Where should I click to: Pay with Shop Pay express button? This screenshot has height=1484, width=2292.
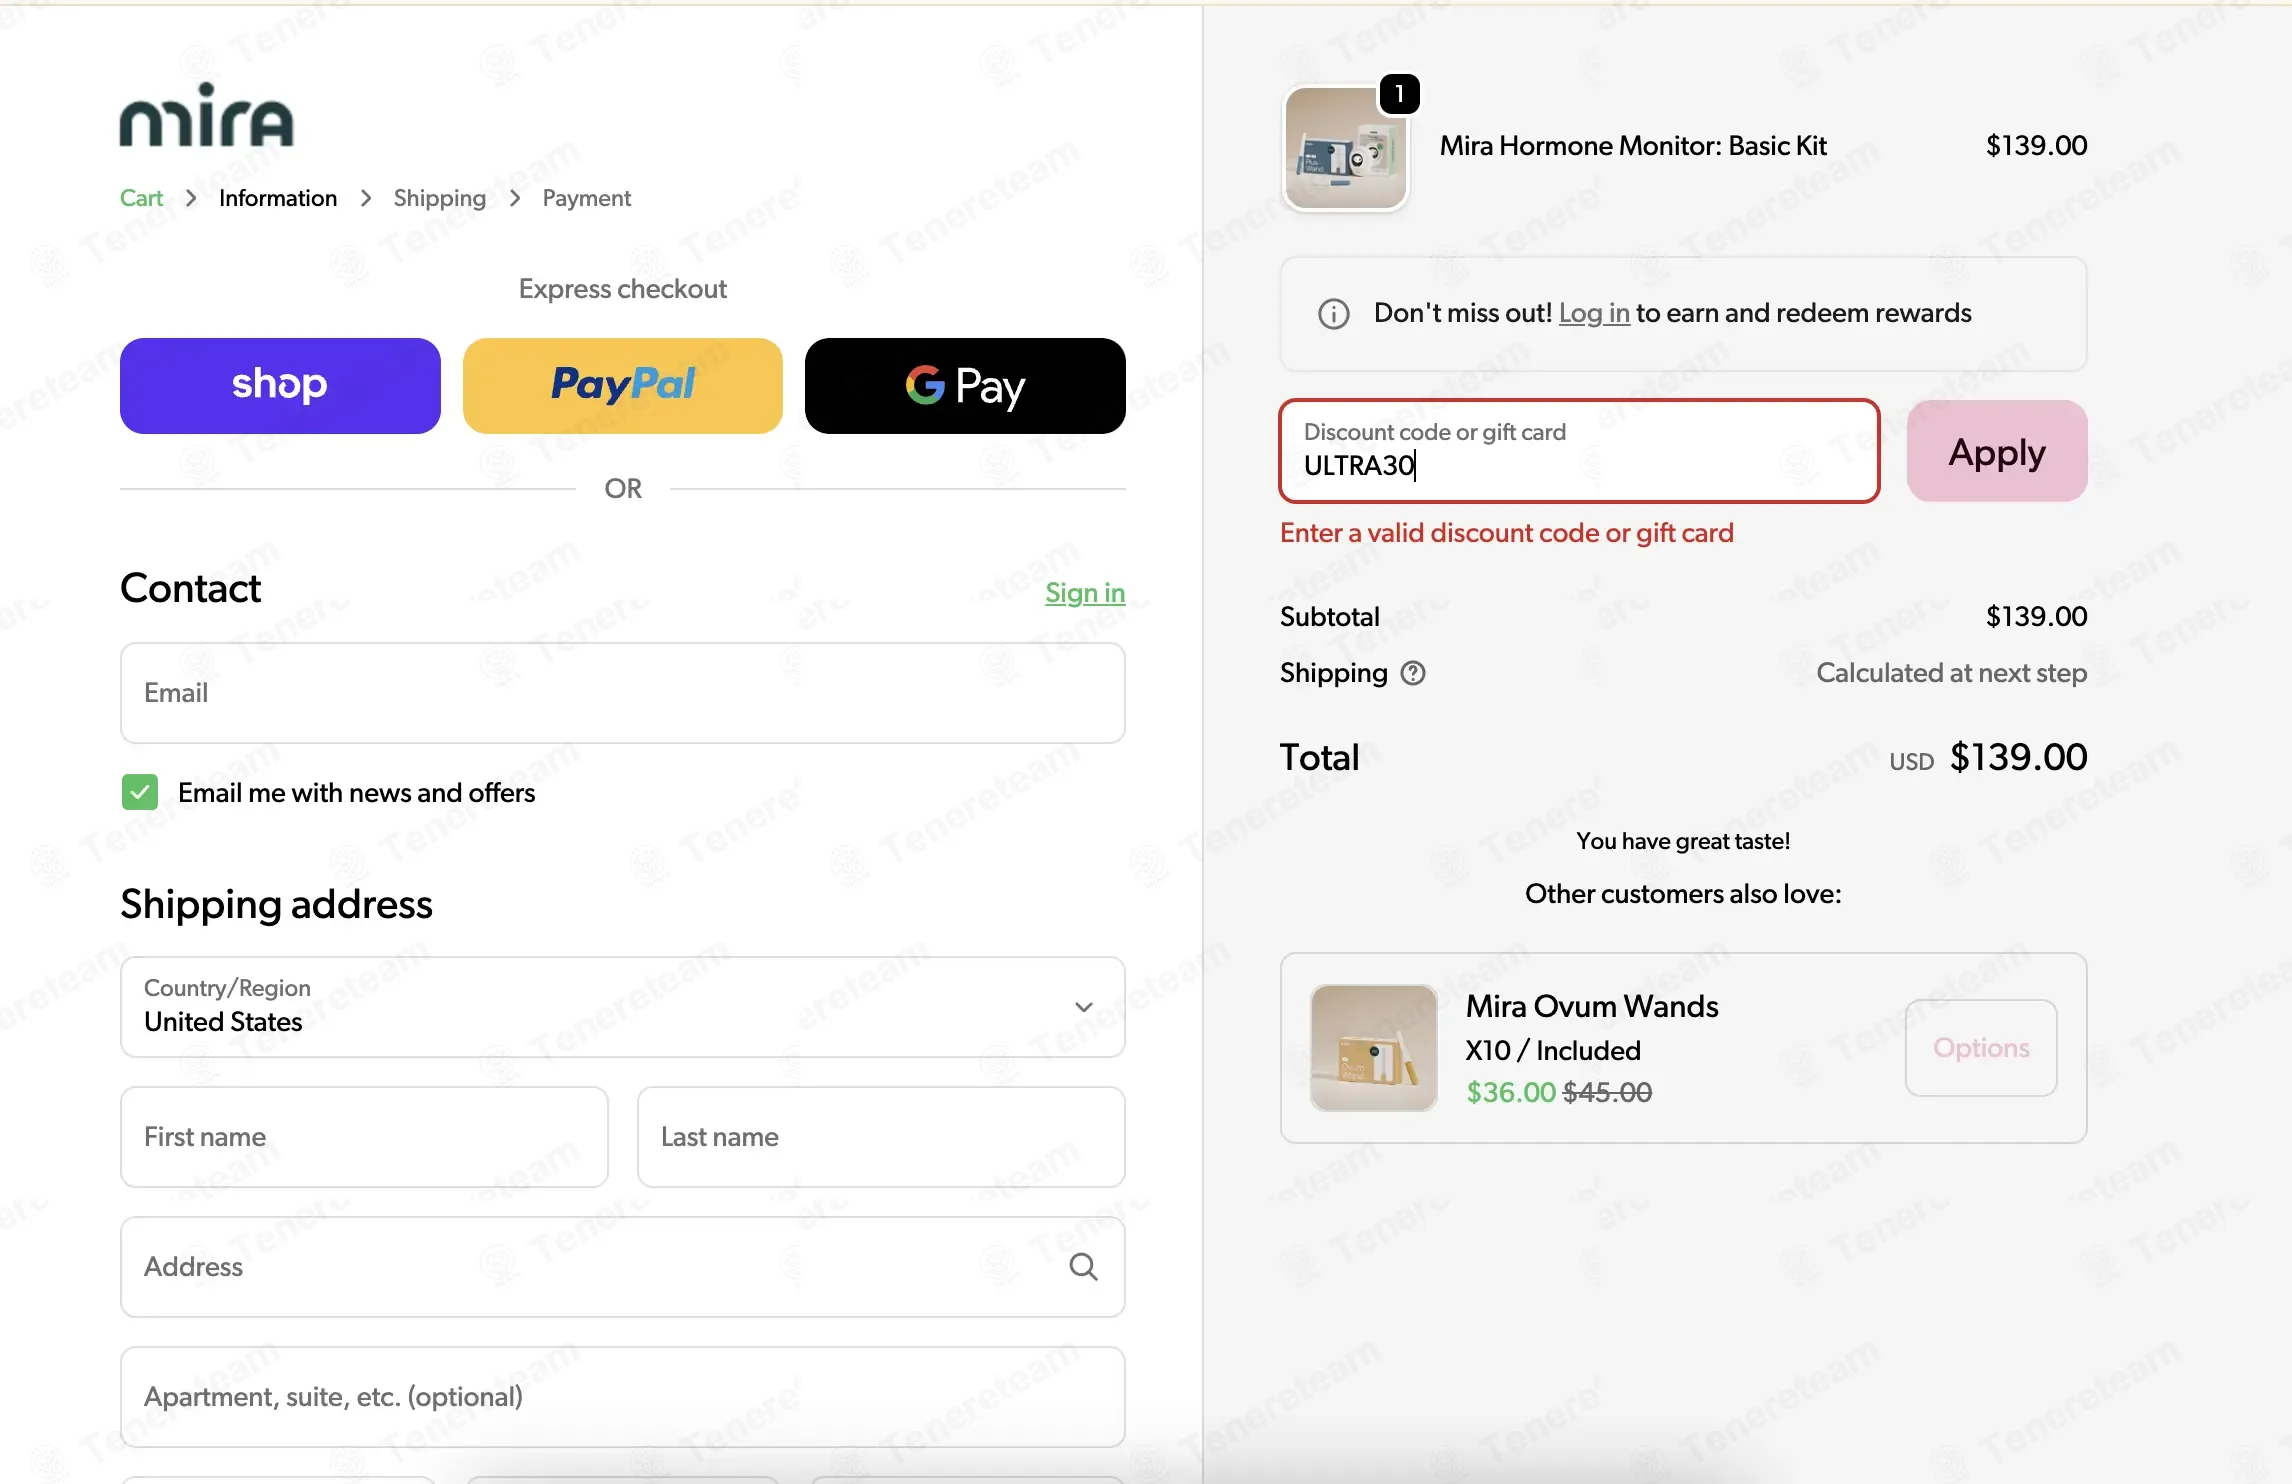pyautogui.click(x=280, y=386)
